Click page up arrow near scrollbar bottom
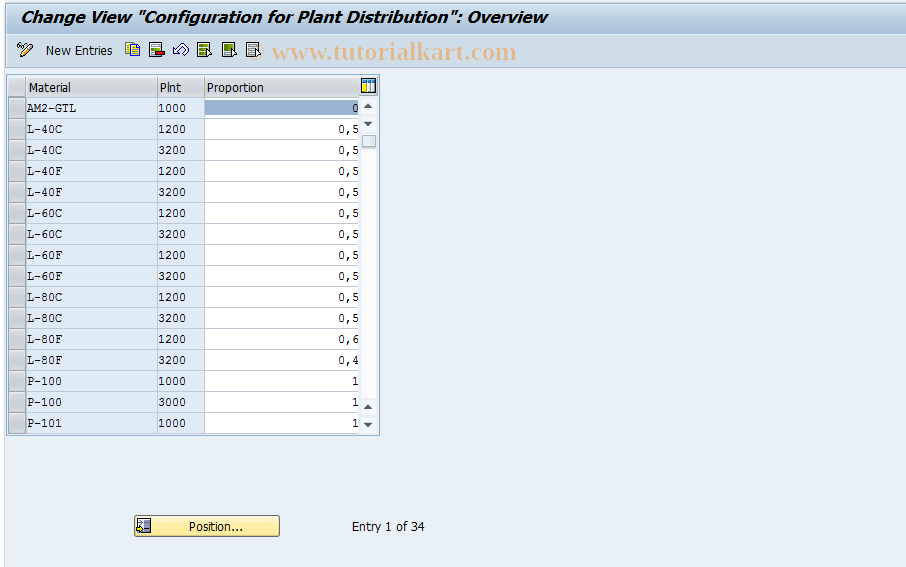This screenshot has width=906, height=567. [368, 407]
